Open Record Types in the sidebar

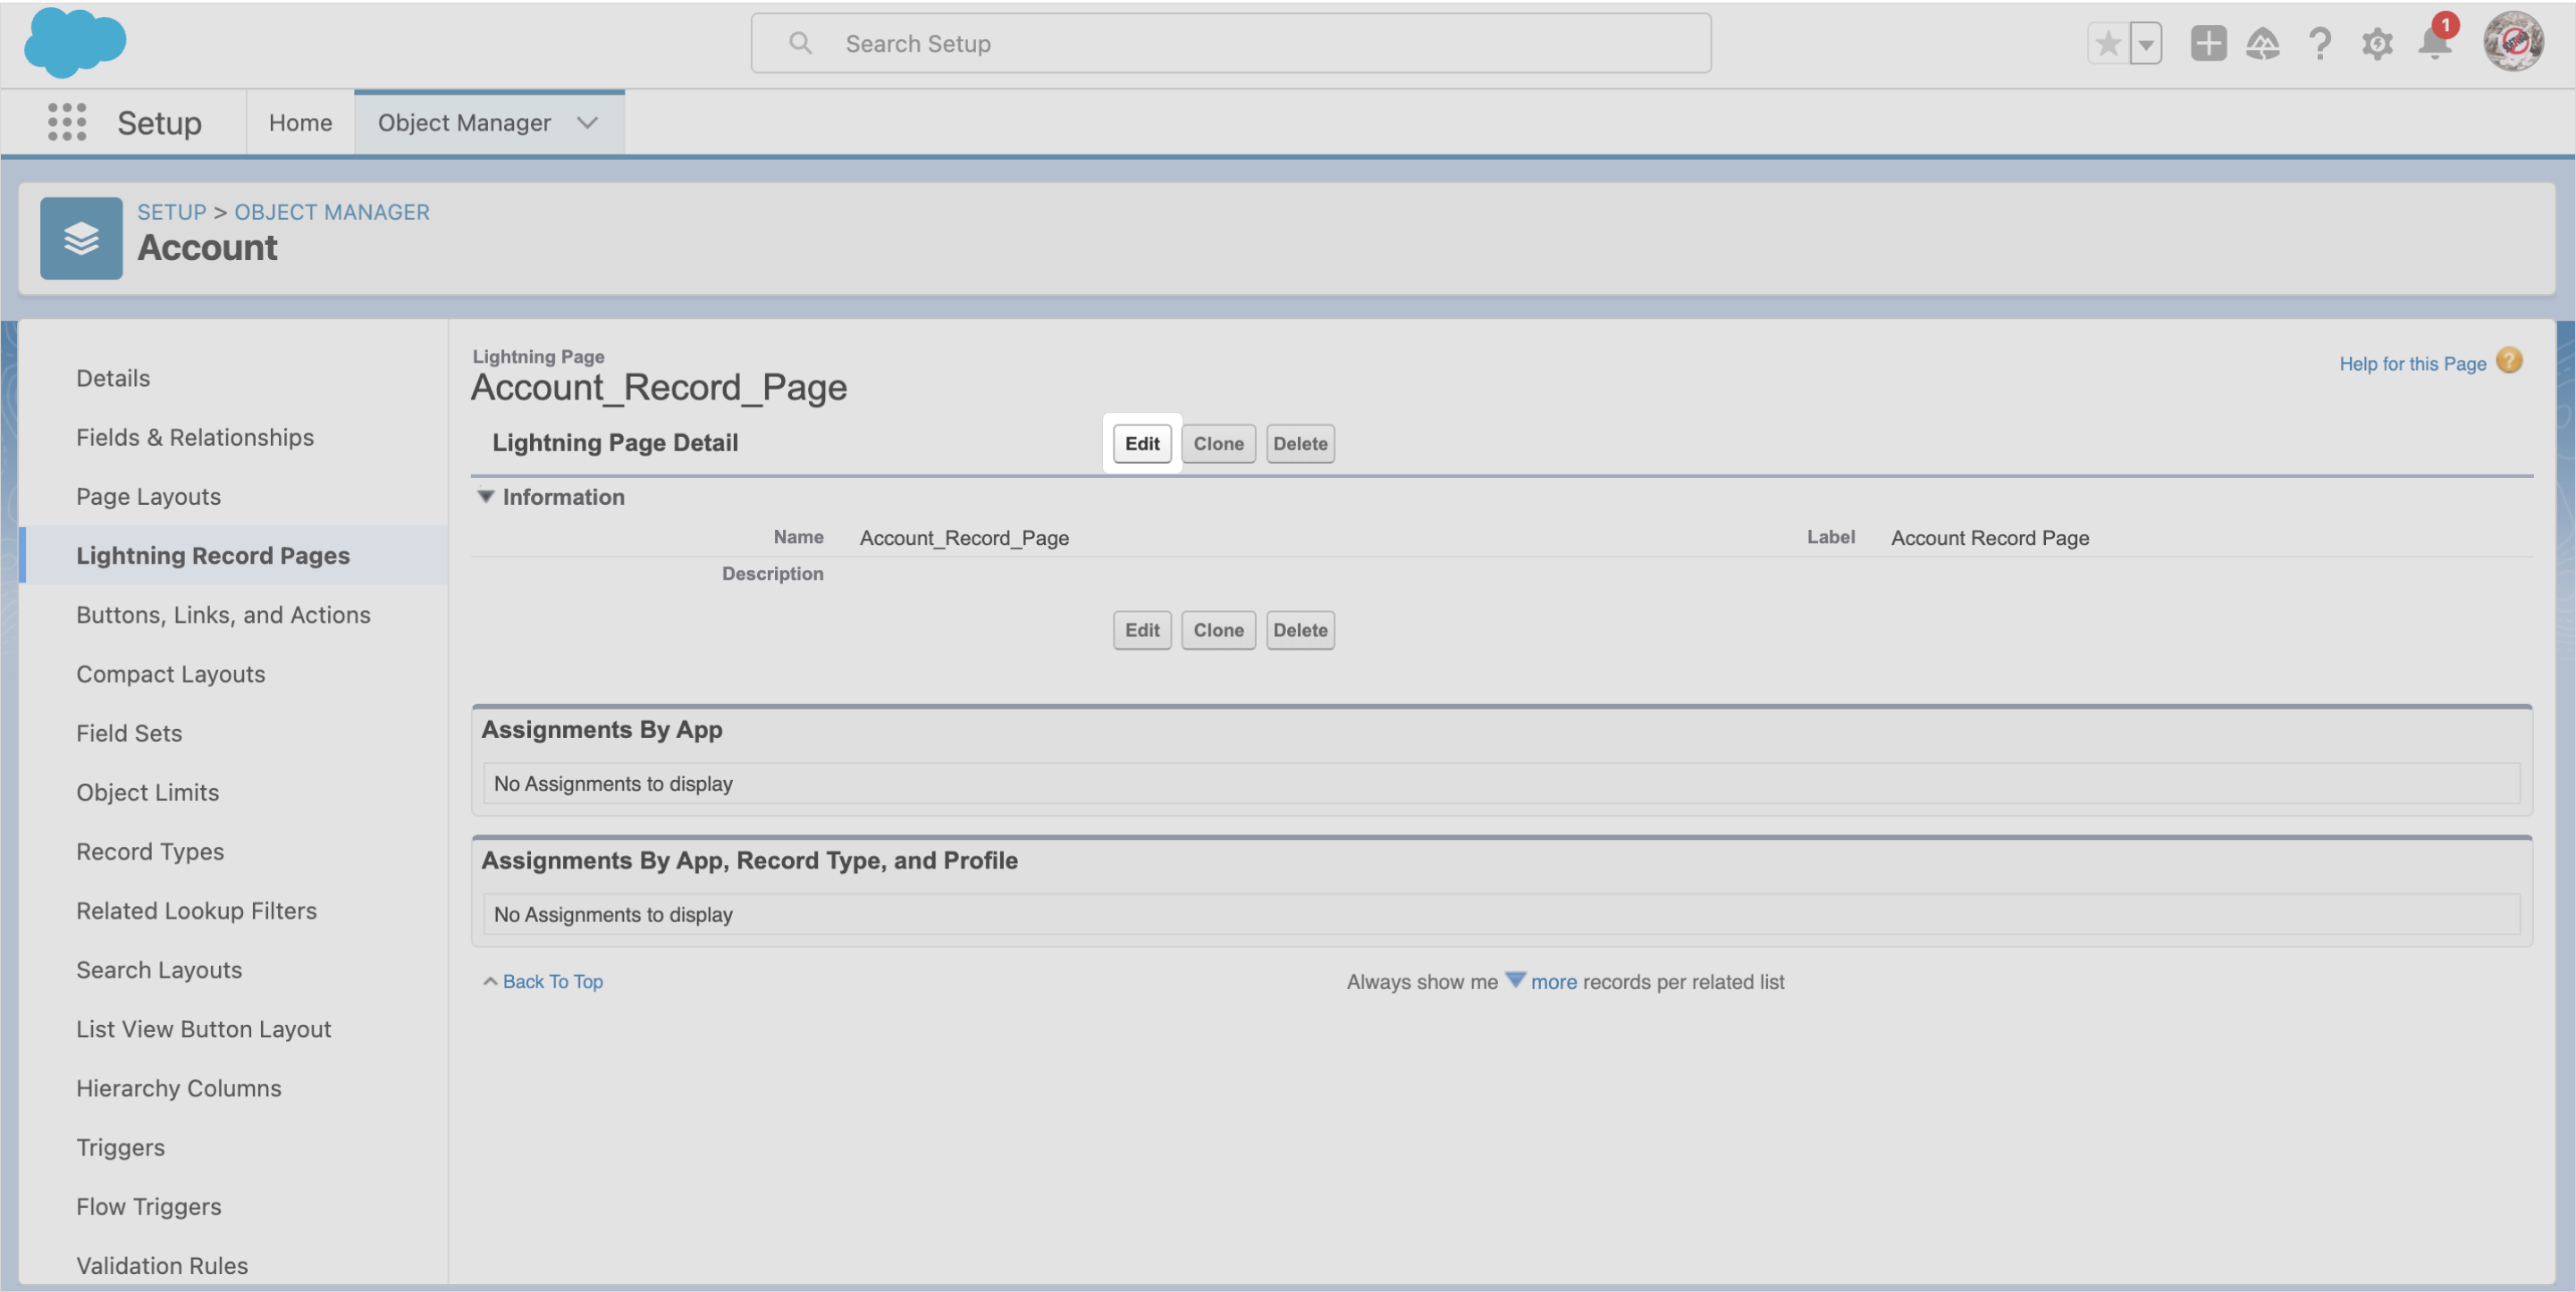tap(150, 851)
